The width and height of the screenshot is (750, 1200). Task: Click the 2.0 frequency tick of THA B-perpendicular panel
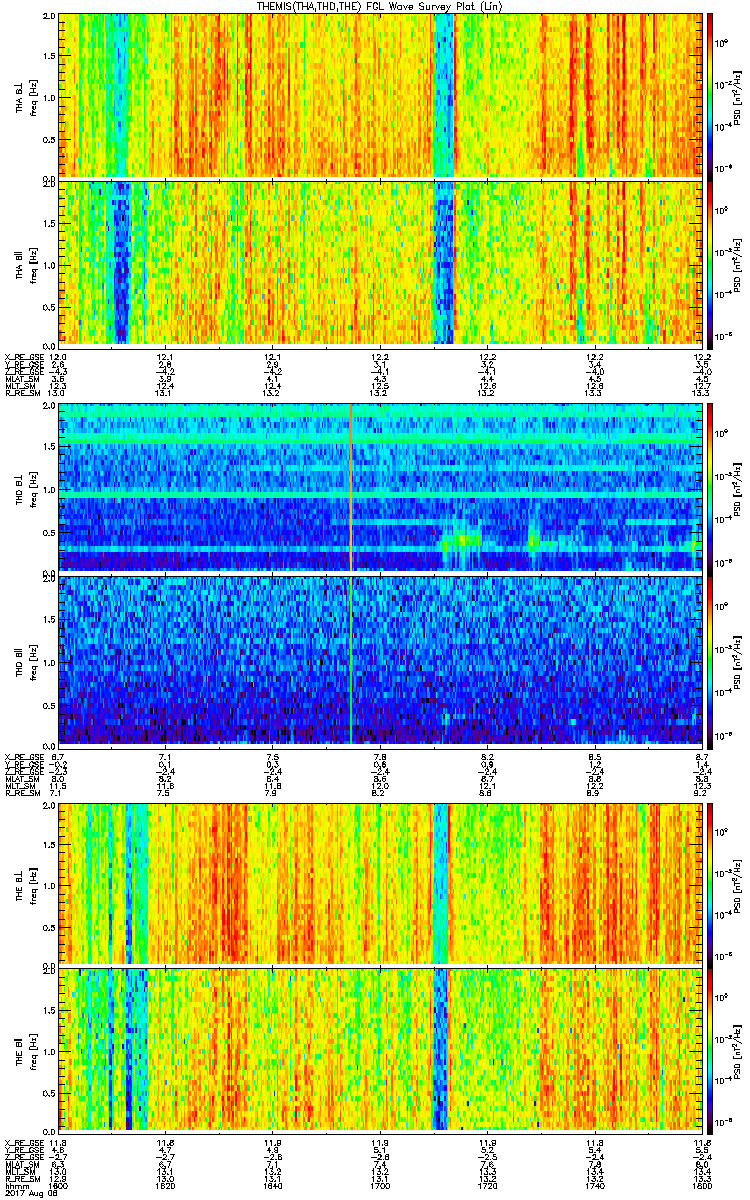point(49,16)
